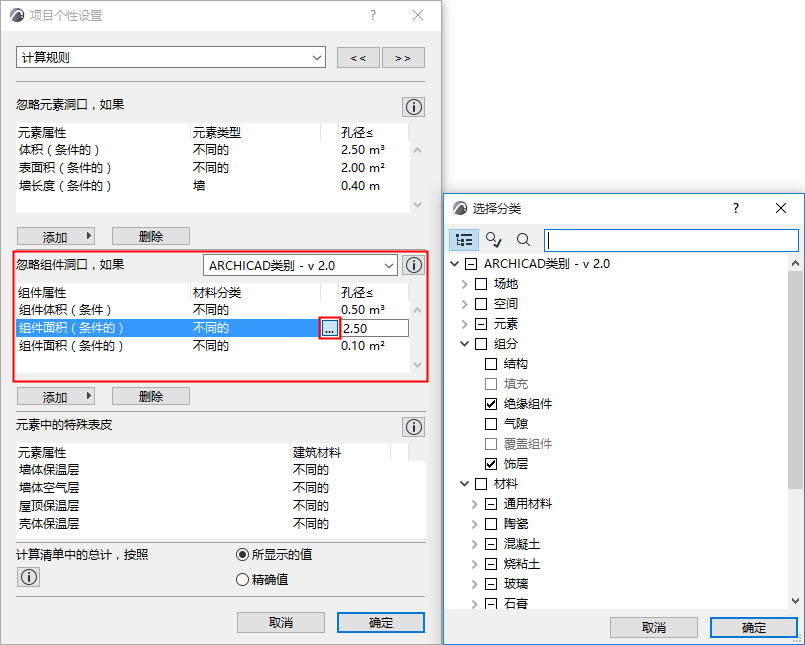Expand the 烧粘土 tree node
Viewport: 805px width, 645px height.
[475, 564]
